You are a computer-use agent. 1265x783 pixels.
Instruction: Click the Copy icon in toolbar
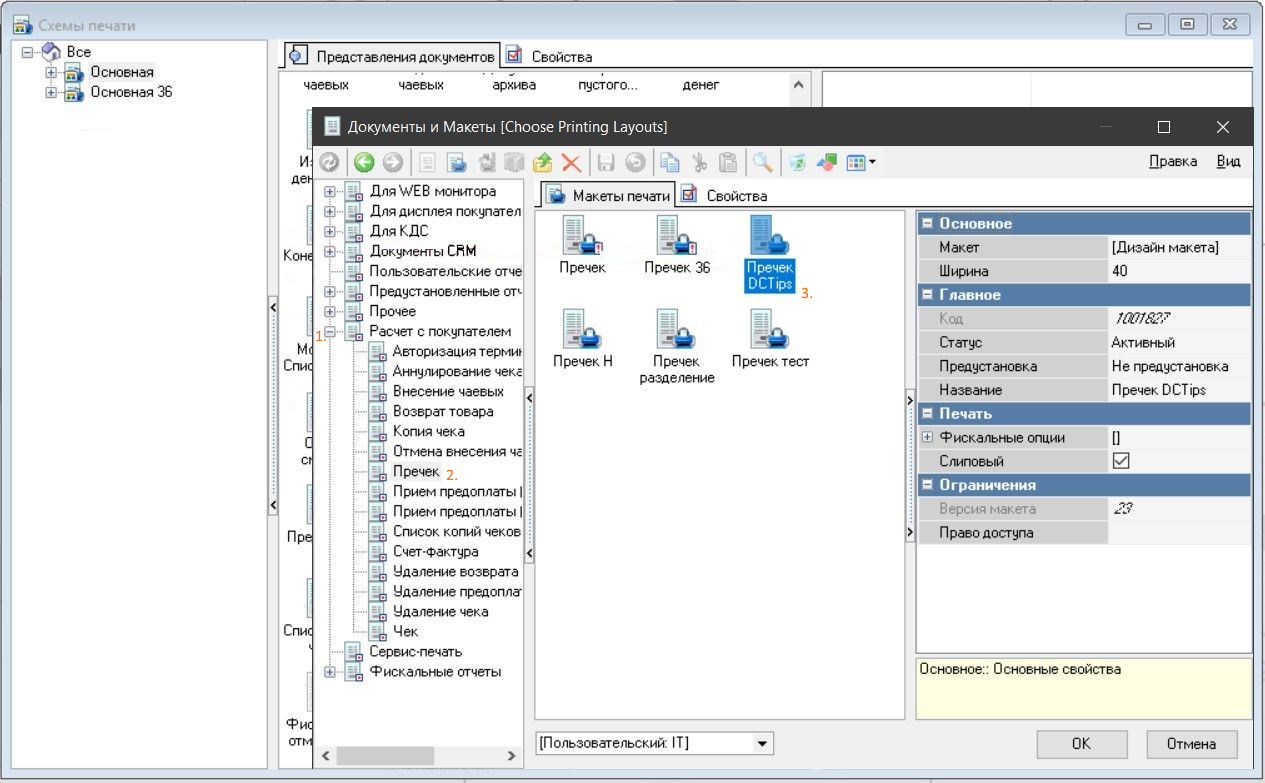coord(670,162)
